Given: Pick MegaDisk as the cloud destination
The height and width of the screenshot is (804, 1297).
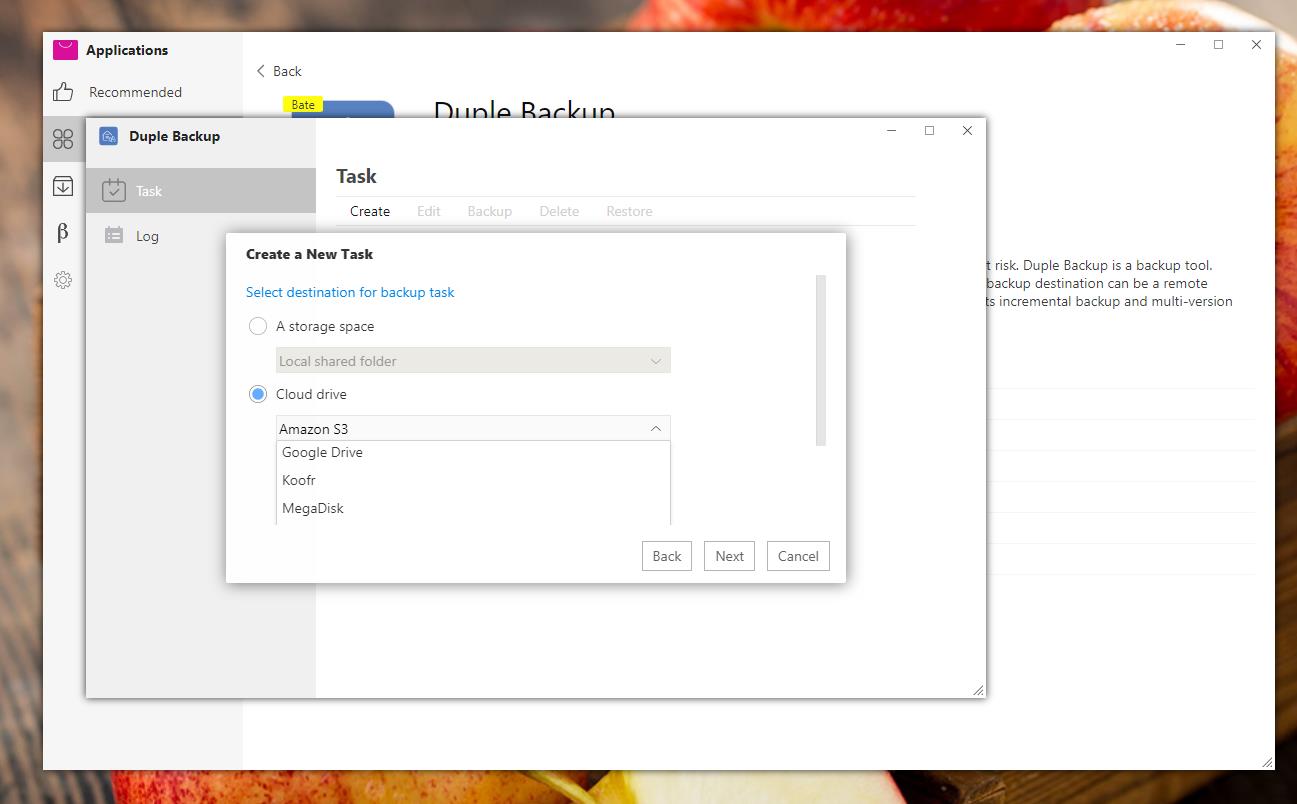Looking at the screenshot, I should tap(313, 508).
